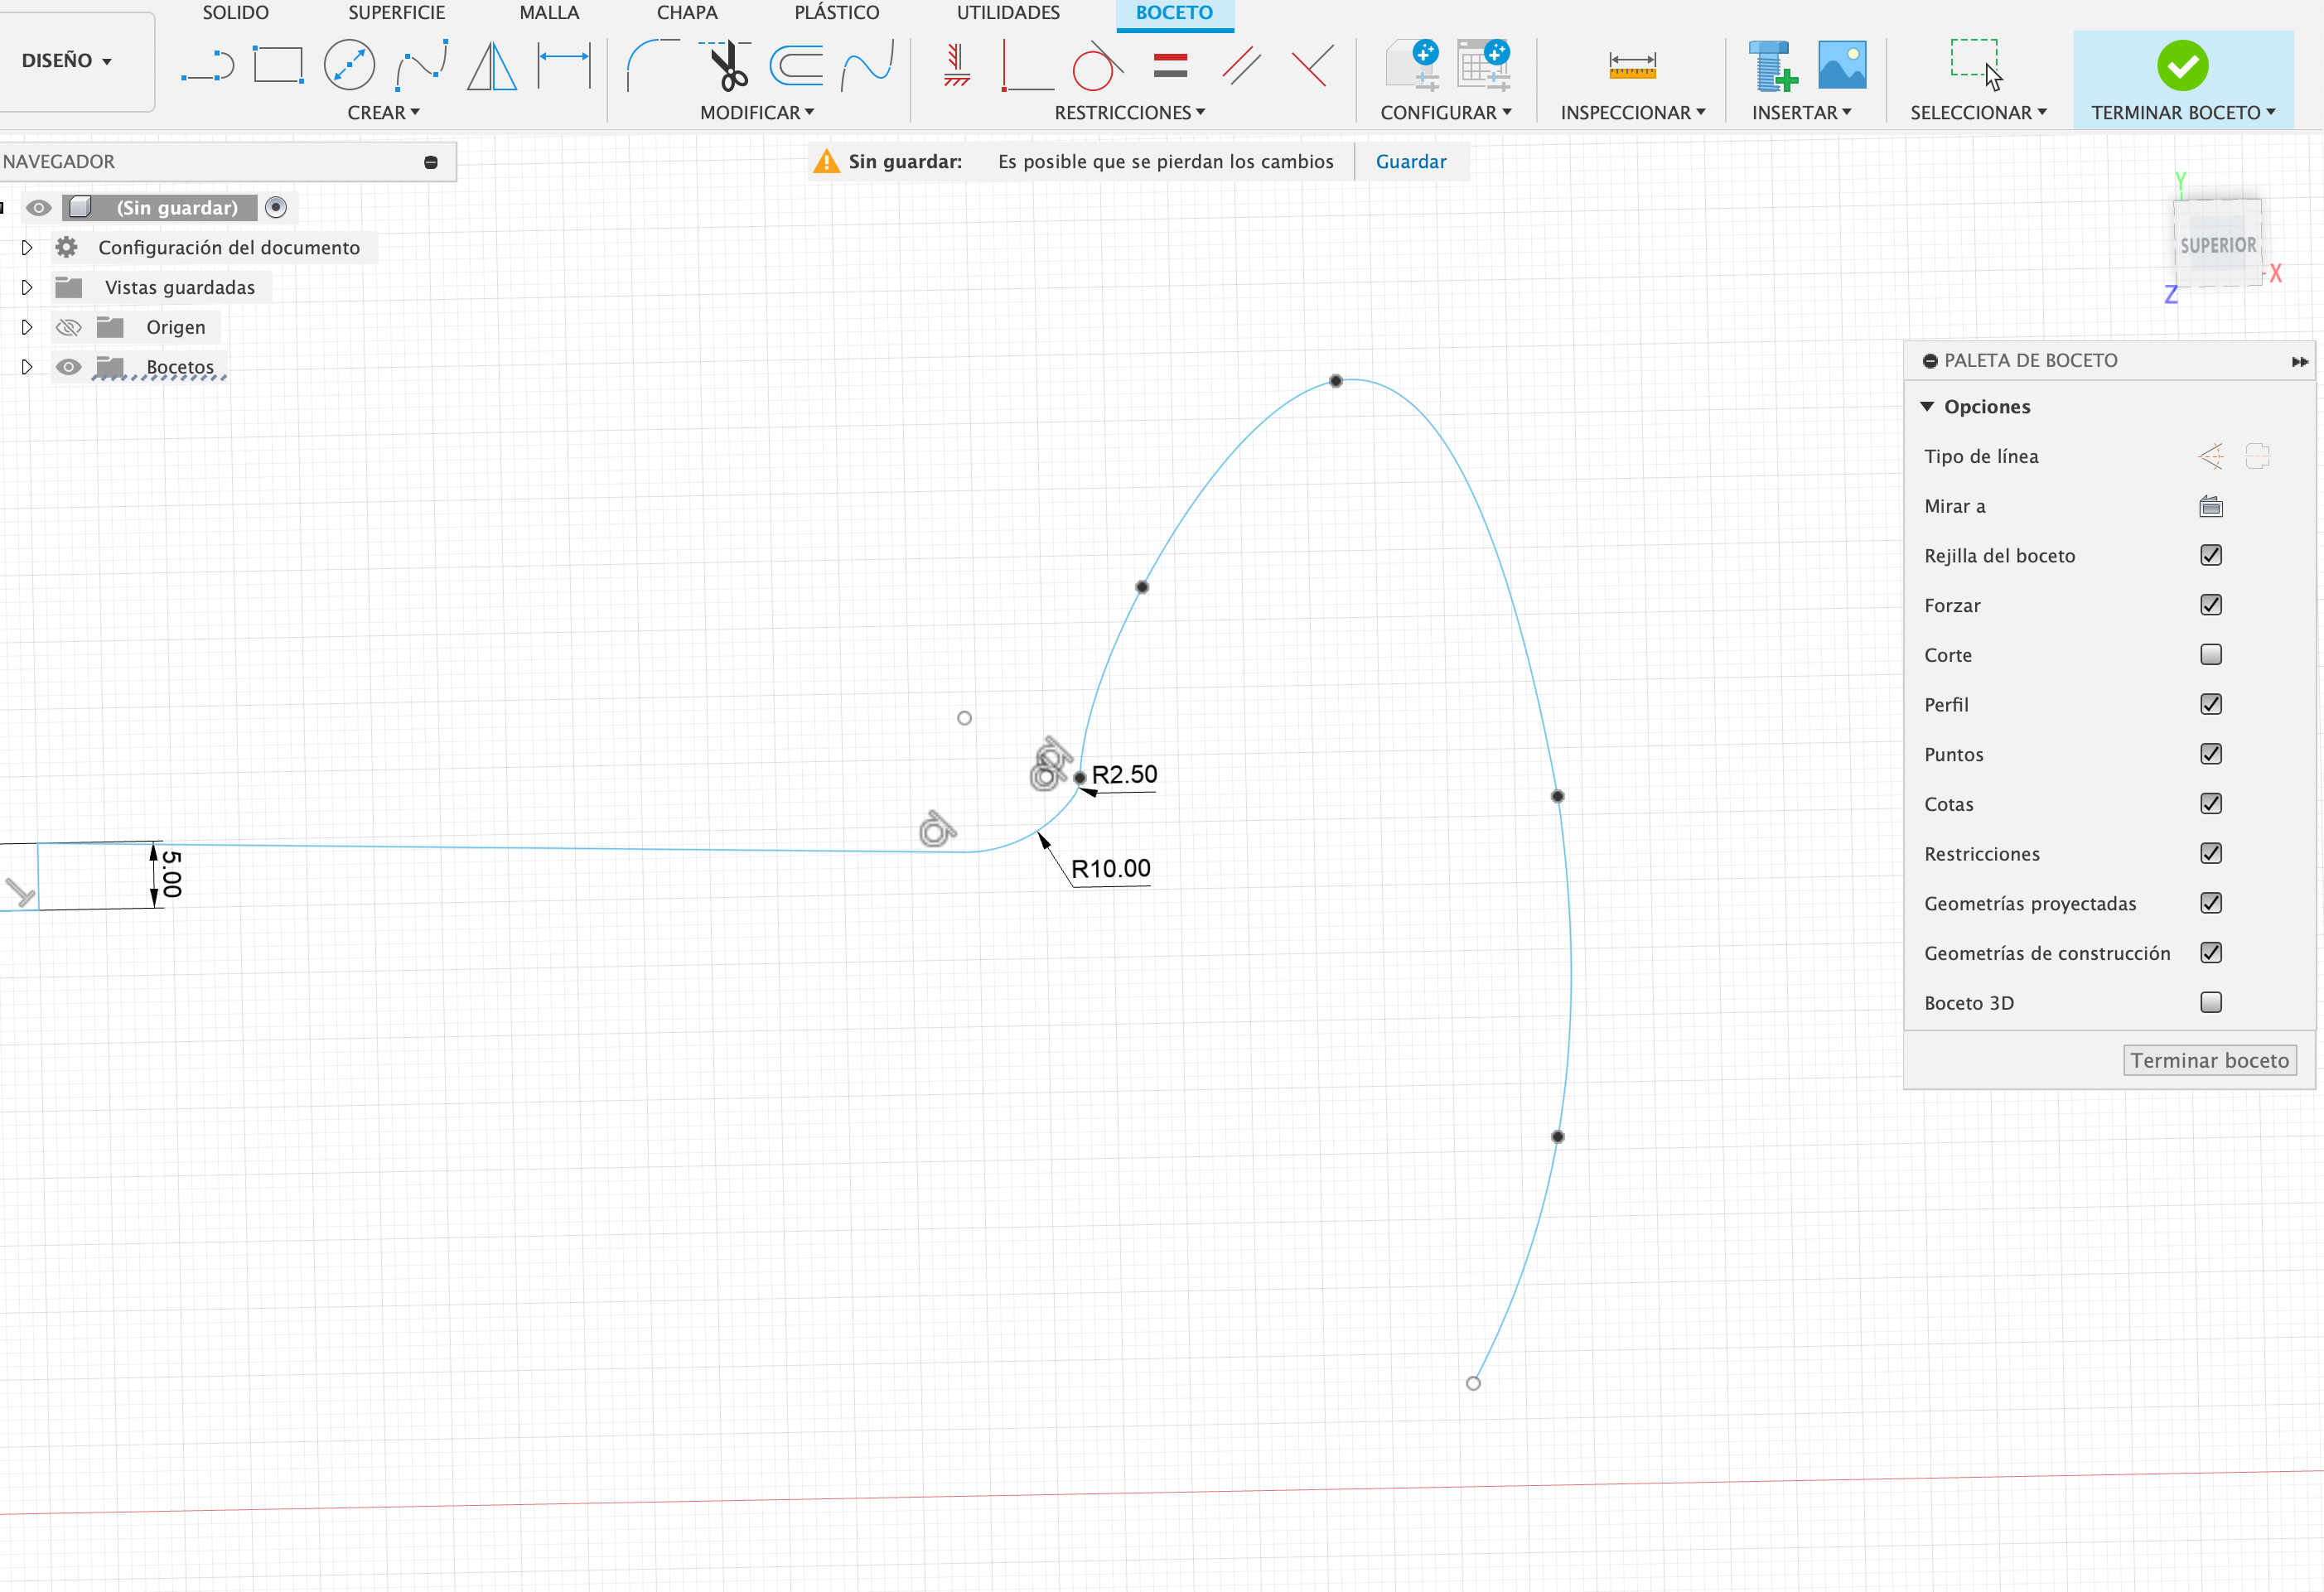Image resolution: width=2324 pixels, height=1592 pixels.
Task: Toggle the Perfil checkbox
Action: point(2210,704)
